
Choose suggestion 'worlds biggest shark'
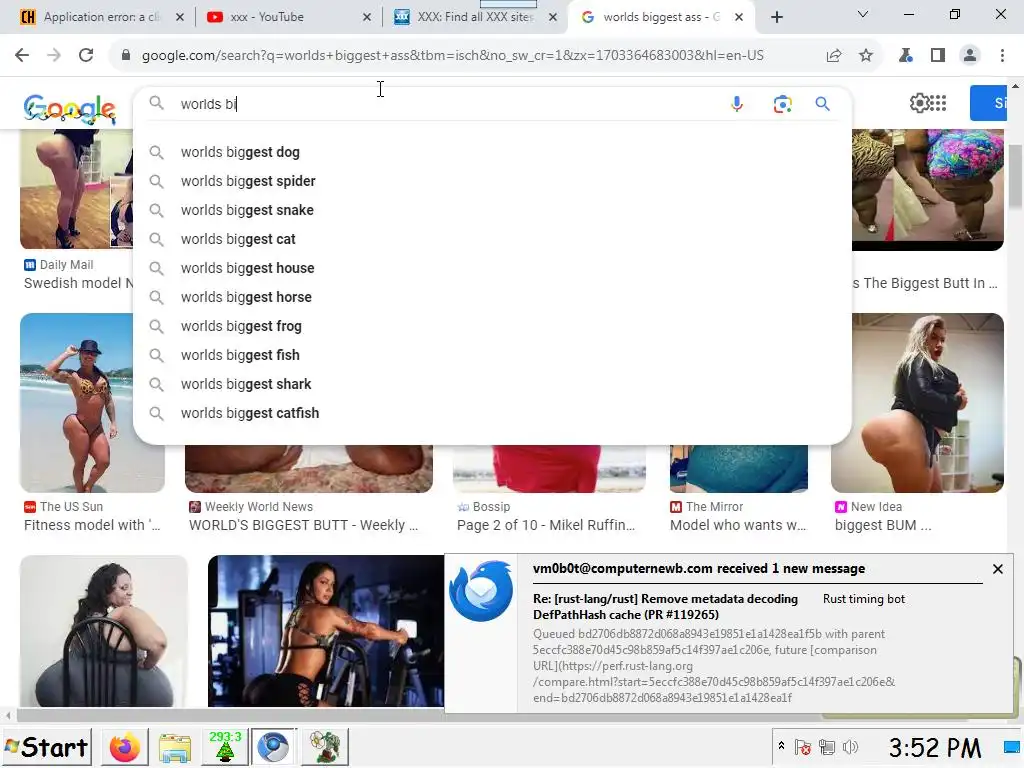pos(492,384)
